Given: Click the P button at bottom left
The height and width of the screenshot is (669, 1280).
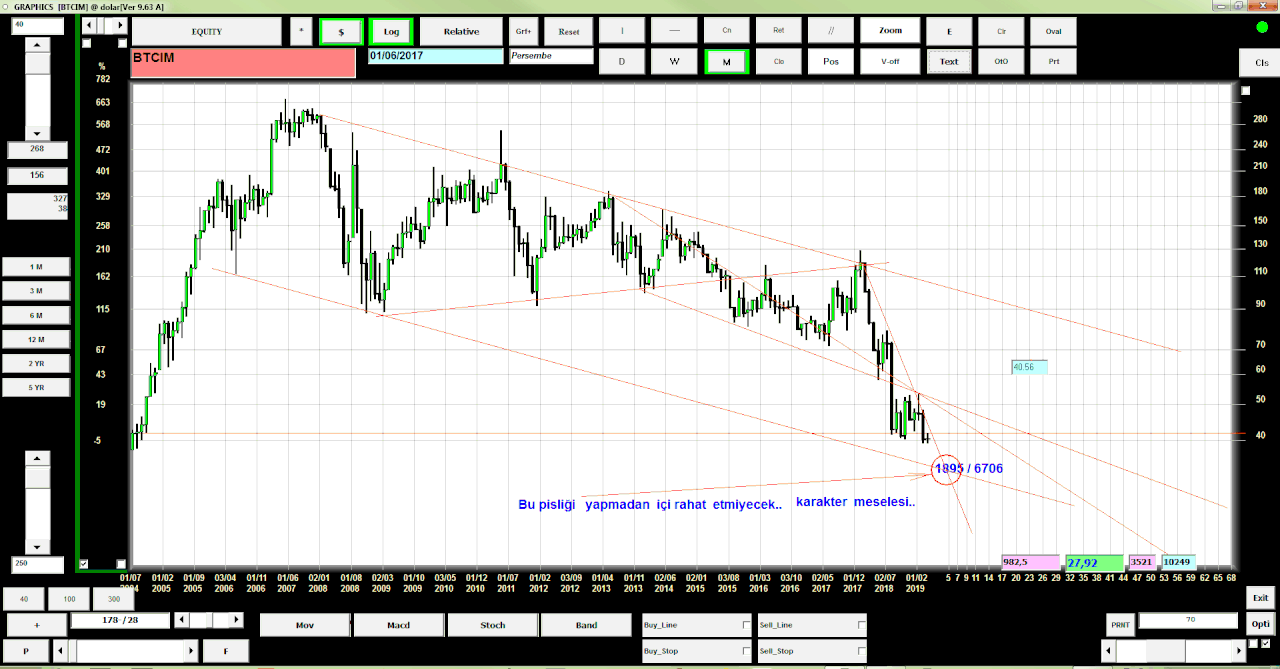Looking at the screenshot, I should tap(26, 651).
